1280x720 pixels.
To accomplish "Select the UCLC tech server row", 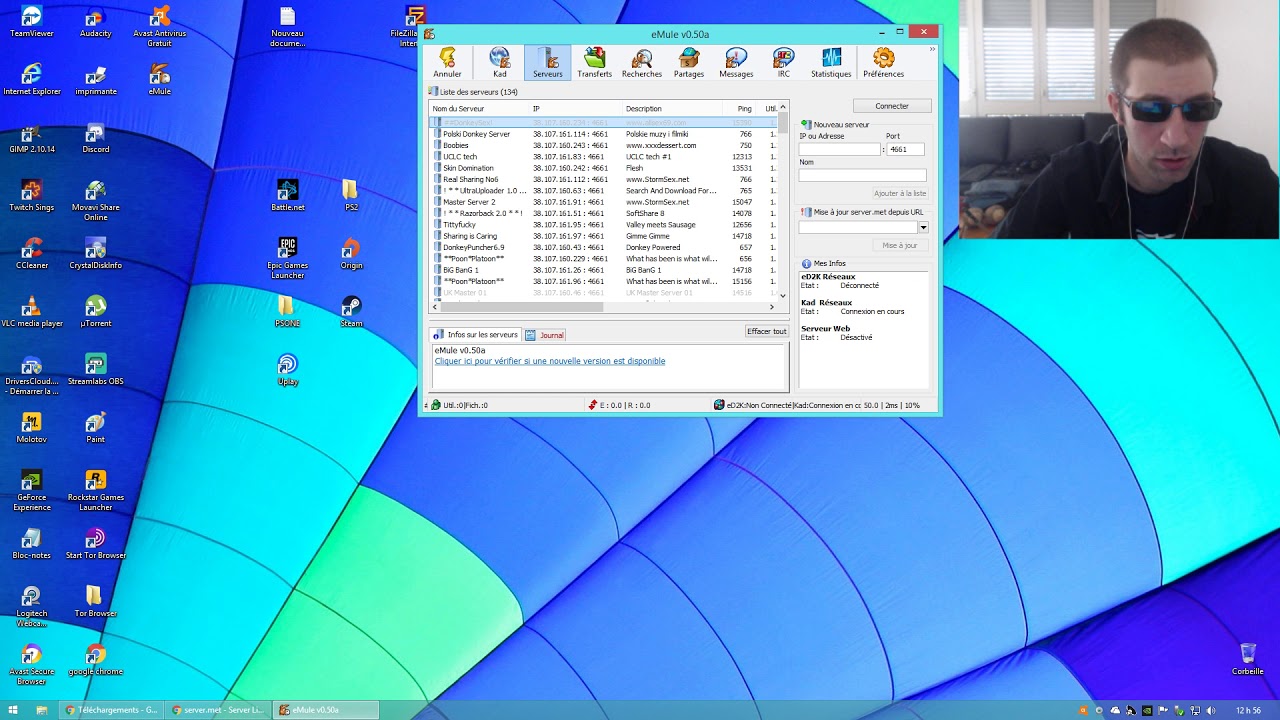I will [603, 157].
